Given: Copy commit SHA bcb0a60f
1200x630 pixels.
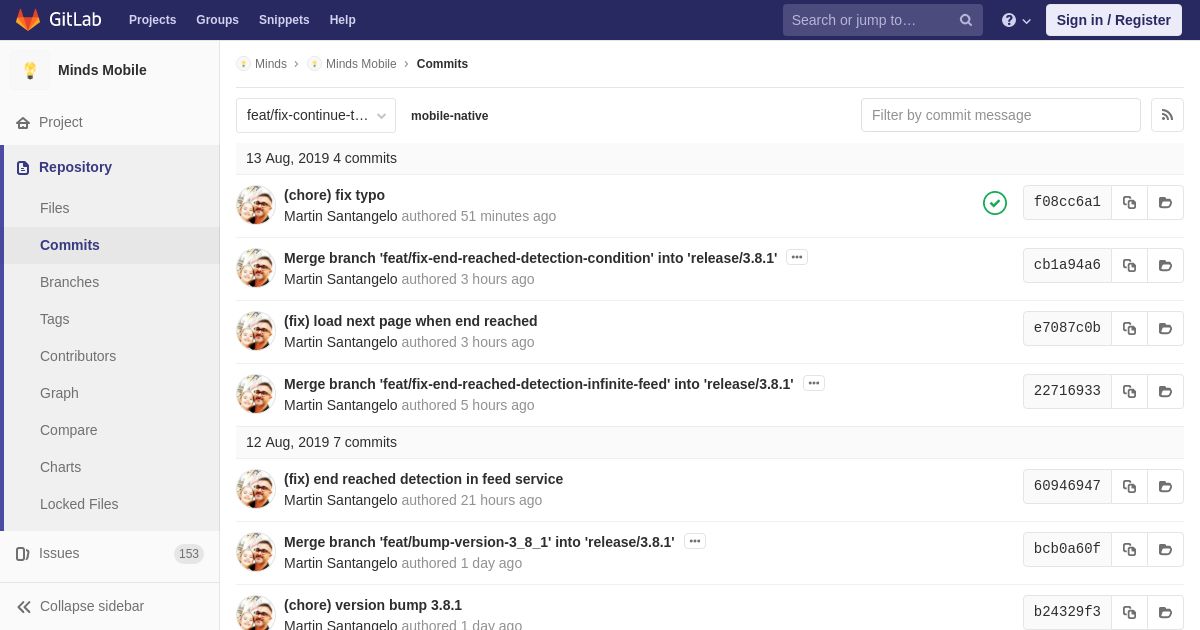Looking at the screenshot, I should click(x=1129, y=549).
